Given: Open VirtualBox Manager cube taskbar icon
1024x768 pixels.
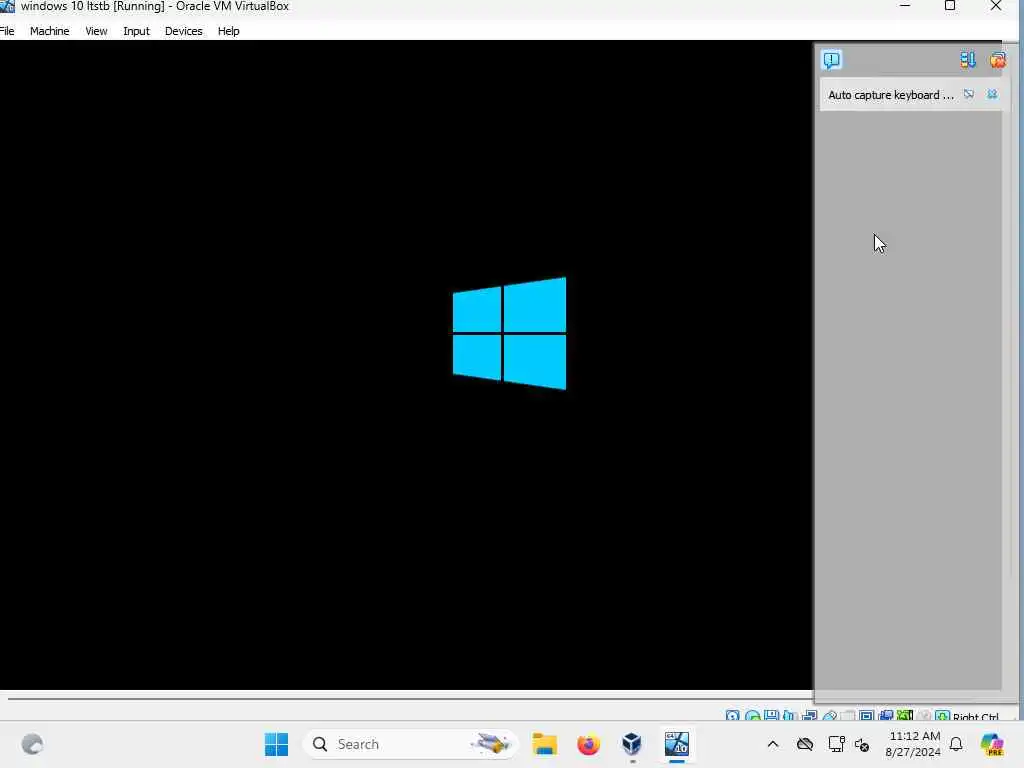Looking at the screenshot, I should point(632,744).
